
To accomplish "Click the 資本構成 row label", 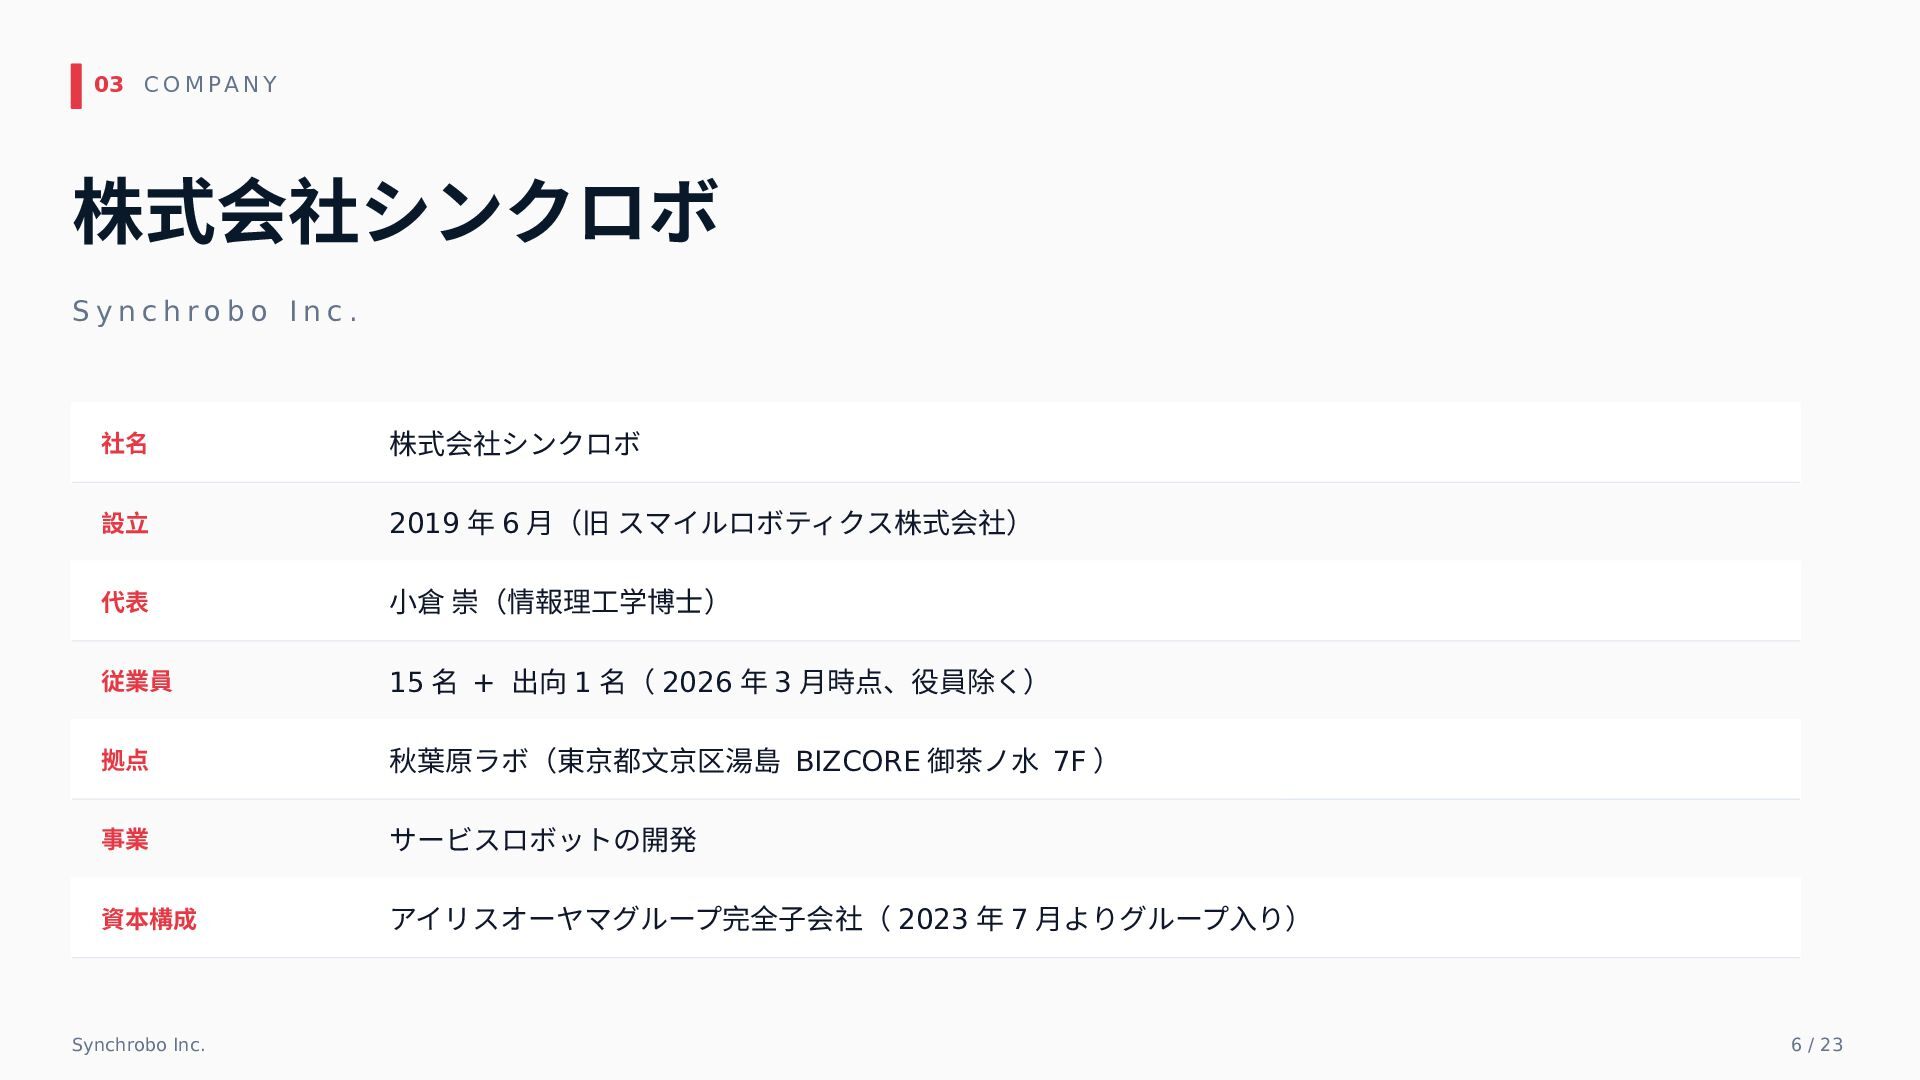I will 149,919.
